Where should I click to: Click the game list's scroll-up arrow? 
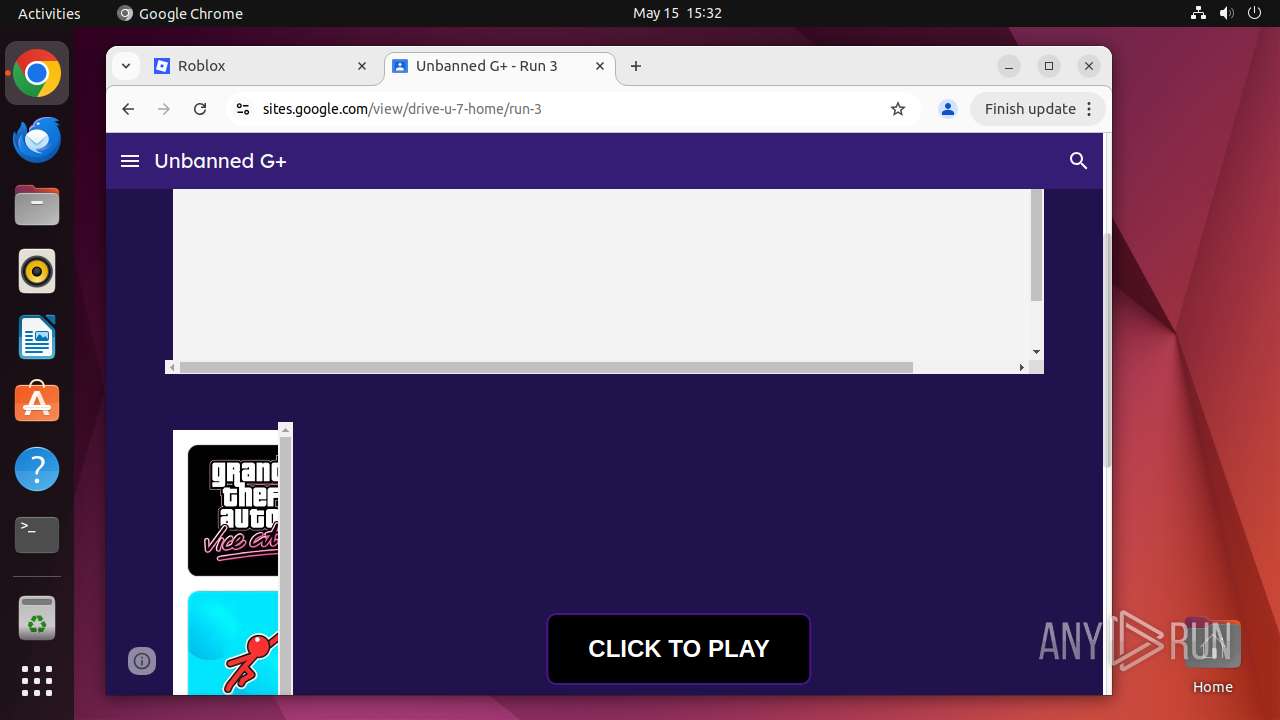pyautogui.click(x=286, y=430)
